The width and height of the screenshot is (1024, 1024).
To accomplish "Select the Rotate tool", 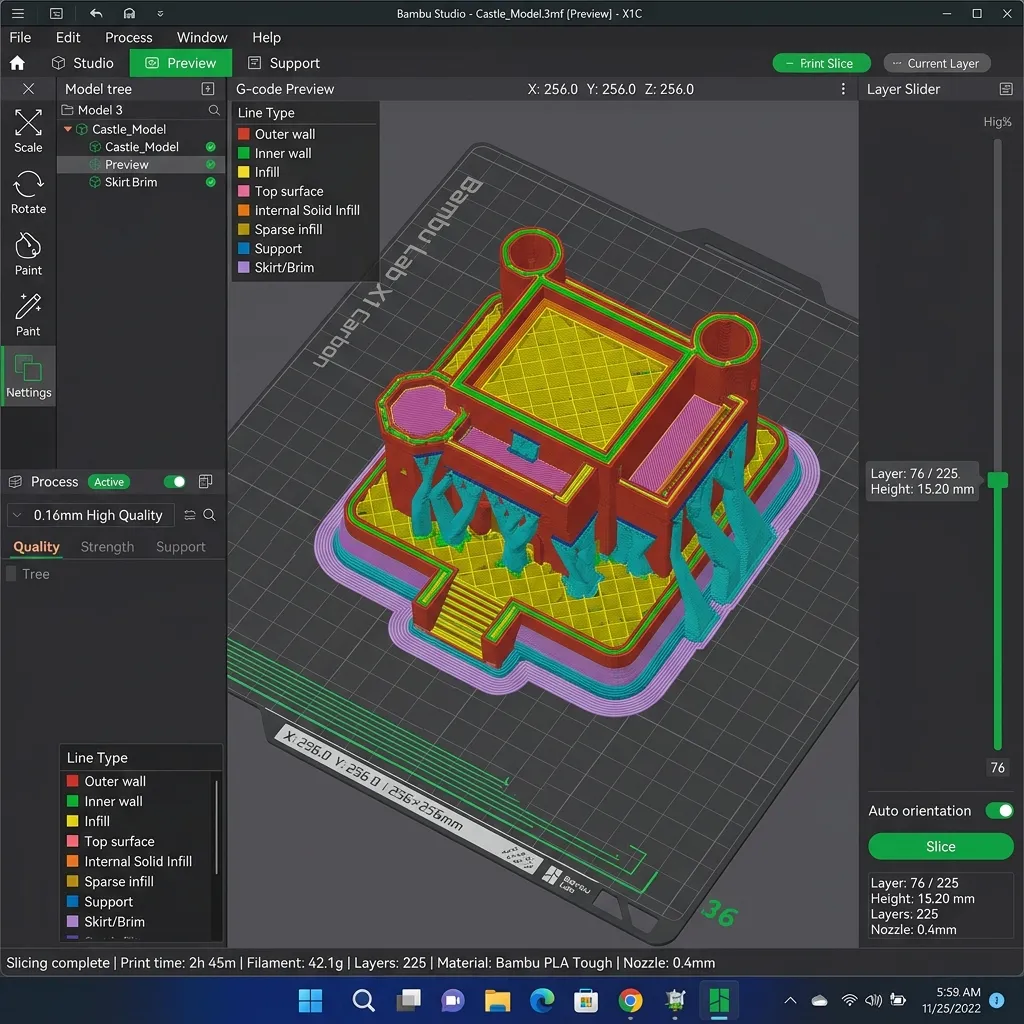I will pyautogui.click(x=28, y=193).
